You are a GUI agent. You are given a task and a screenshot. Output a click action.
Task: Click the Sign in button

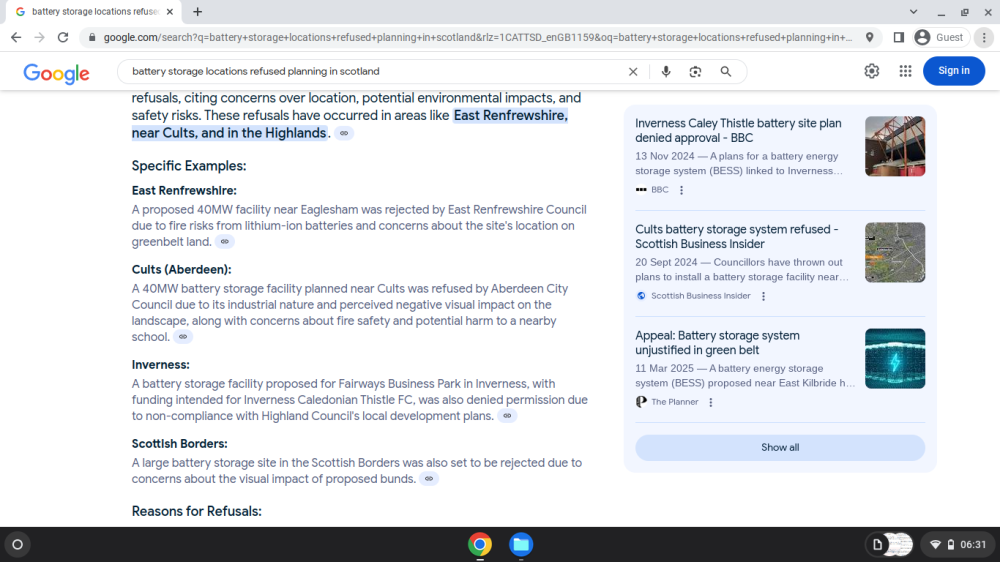953,71
